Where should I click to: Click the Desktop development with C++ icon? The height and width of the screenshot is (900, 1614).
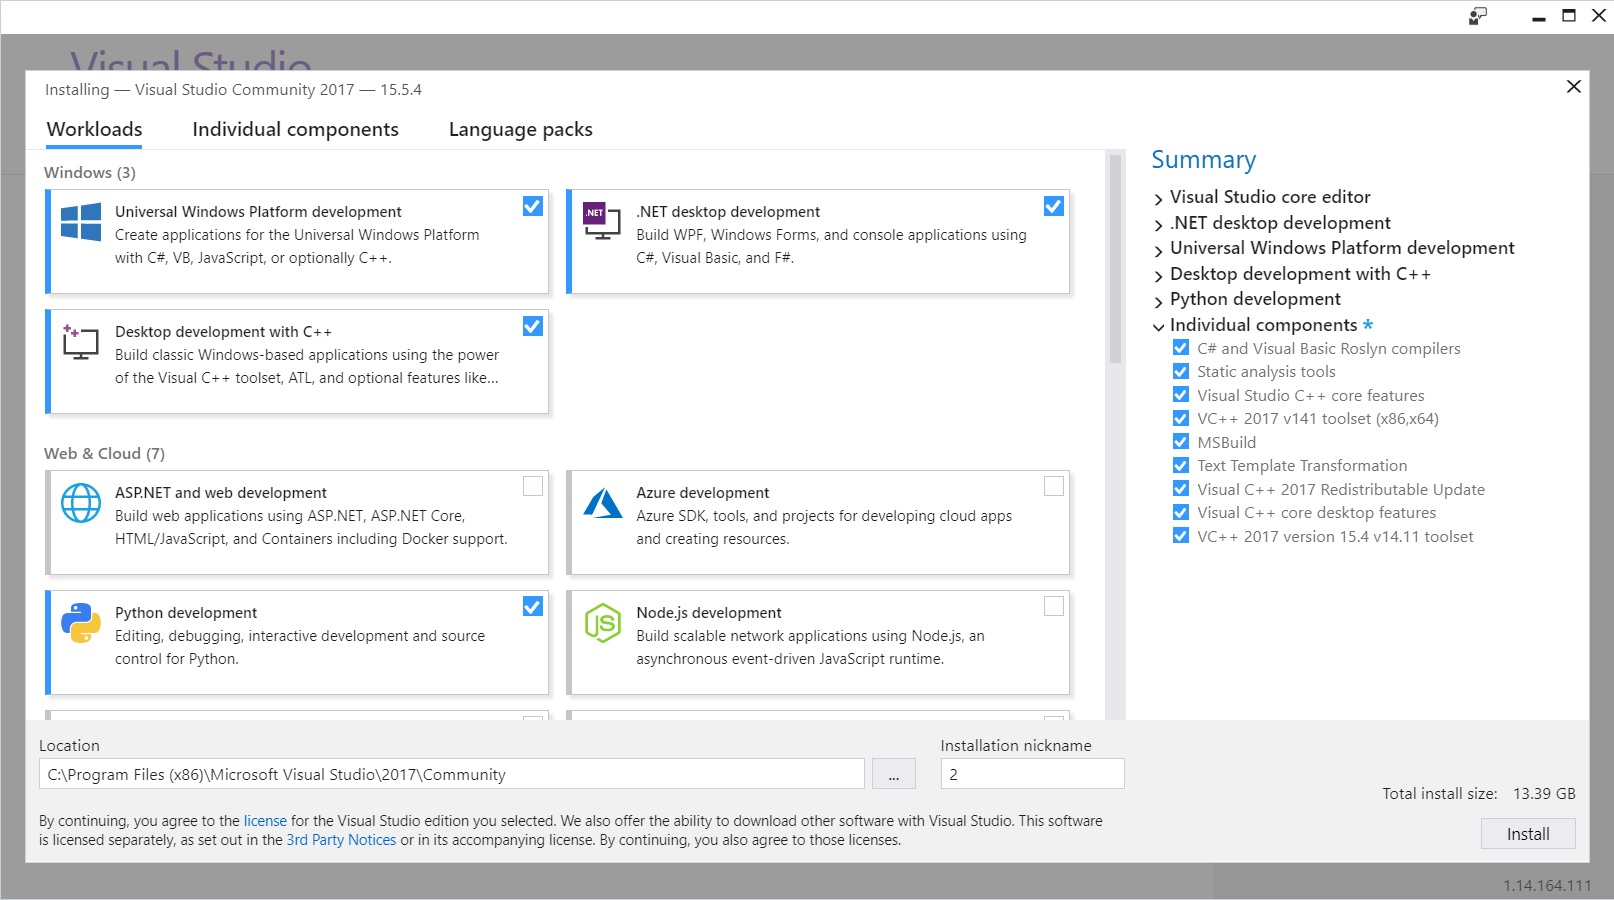(81, 342)
